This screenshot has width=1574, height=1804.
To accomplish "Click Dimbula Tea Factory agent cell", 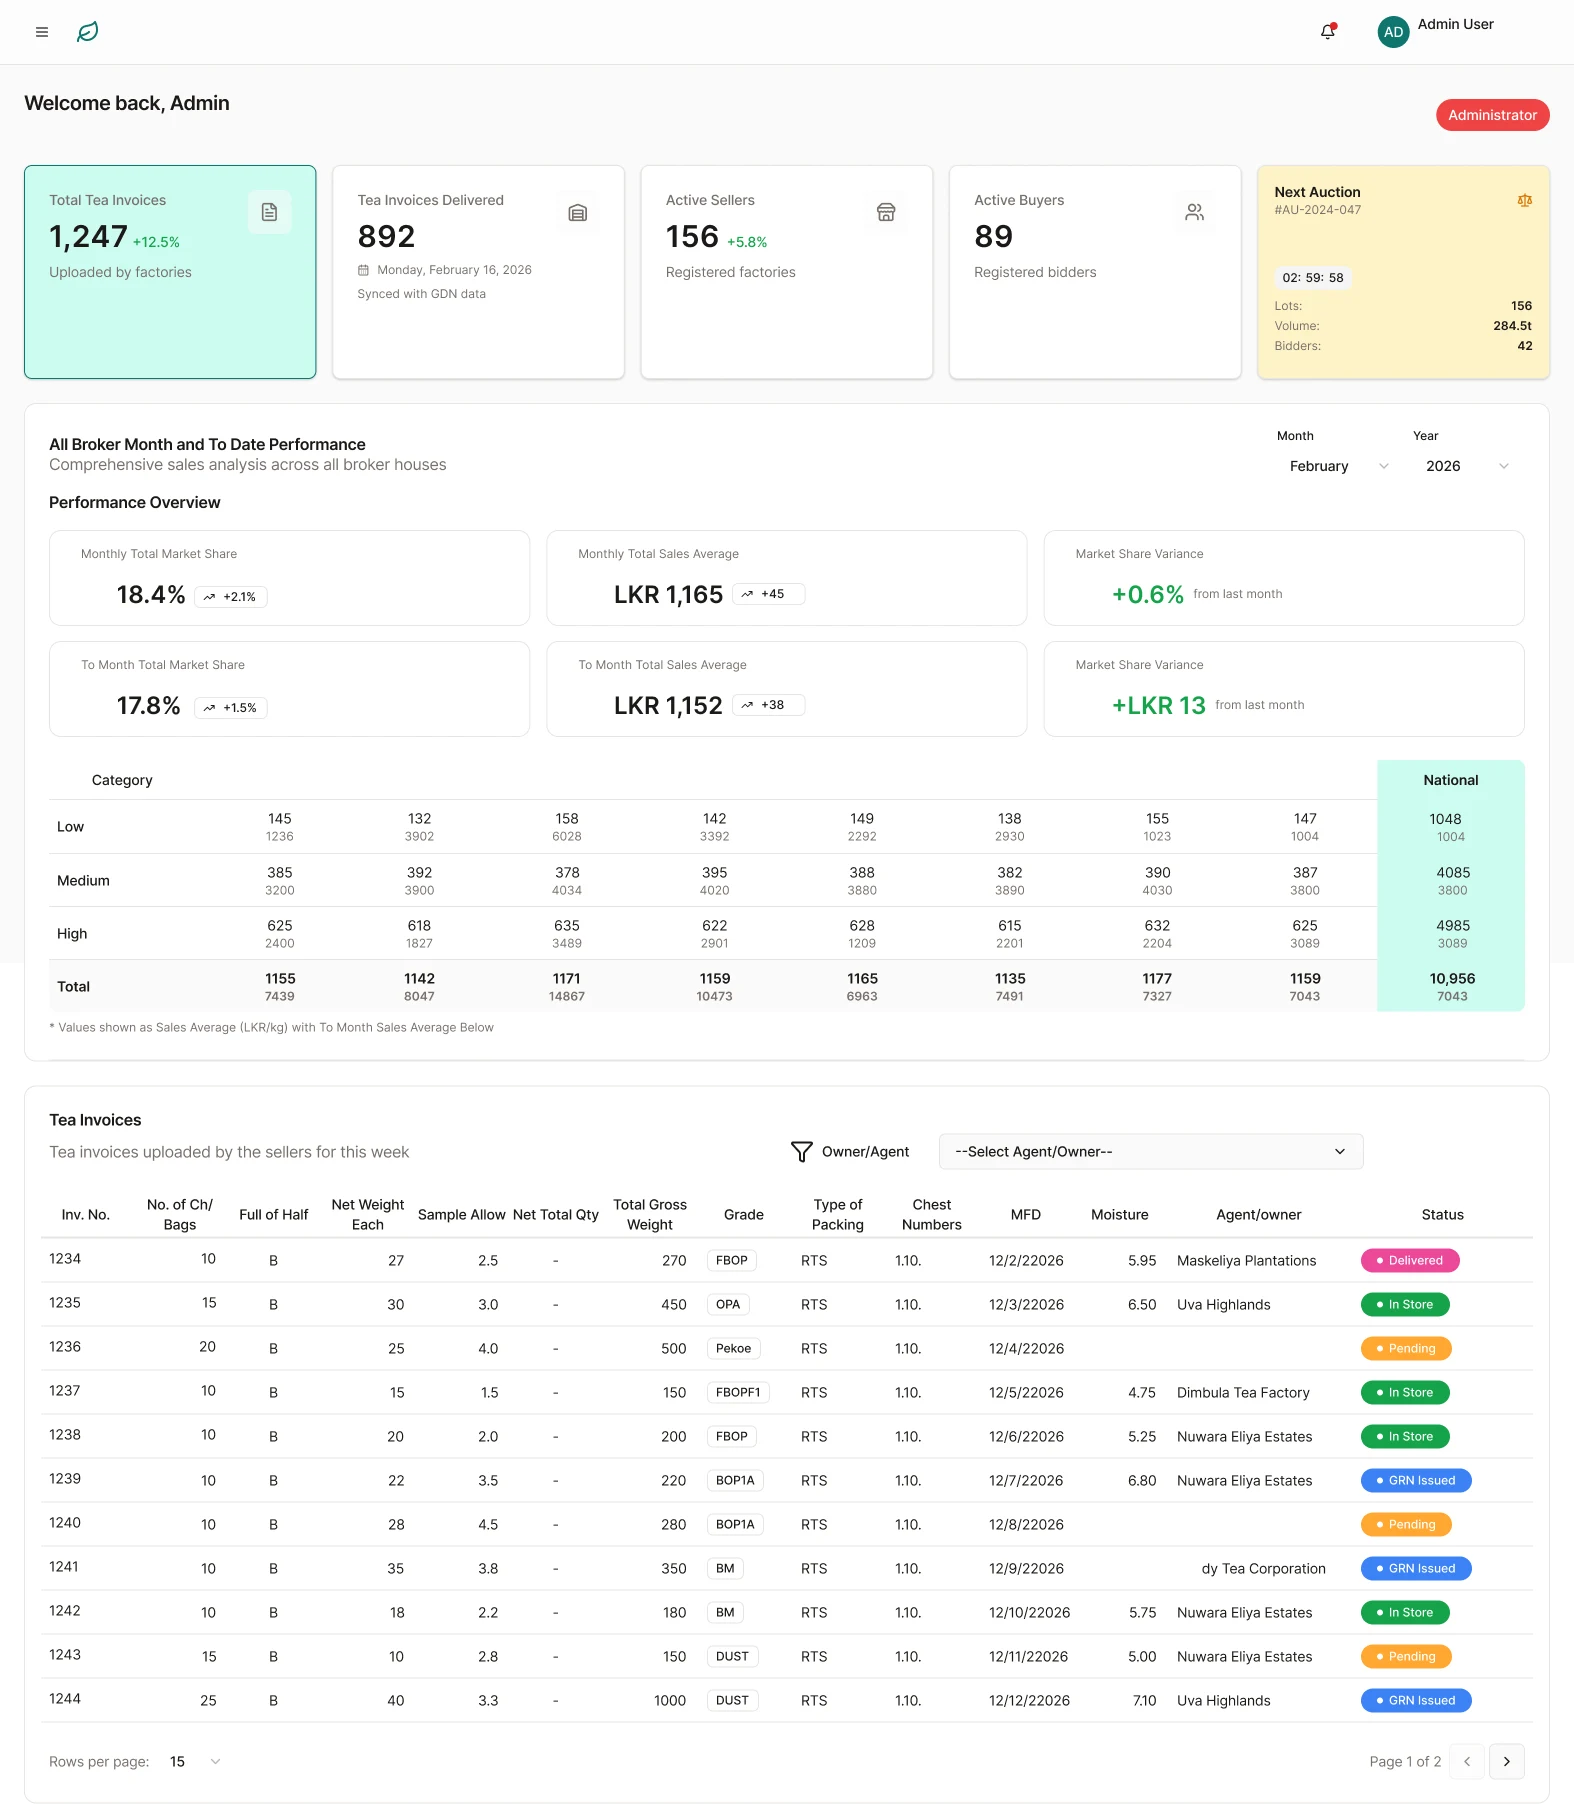I will [x=1243, y=1393].
